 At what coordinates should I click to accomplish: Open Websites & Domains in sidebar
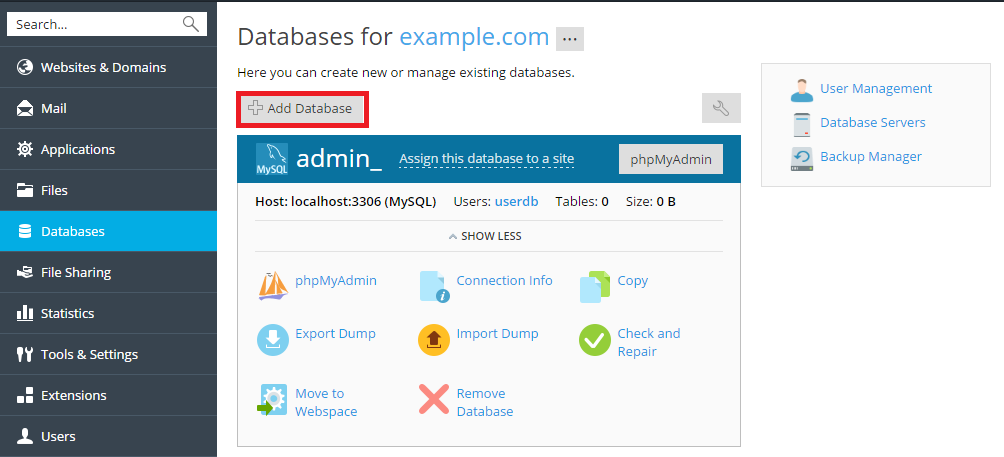[103, 67]
